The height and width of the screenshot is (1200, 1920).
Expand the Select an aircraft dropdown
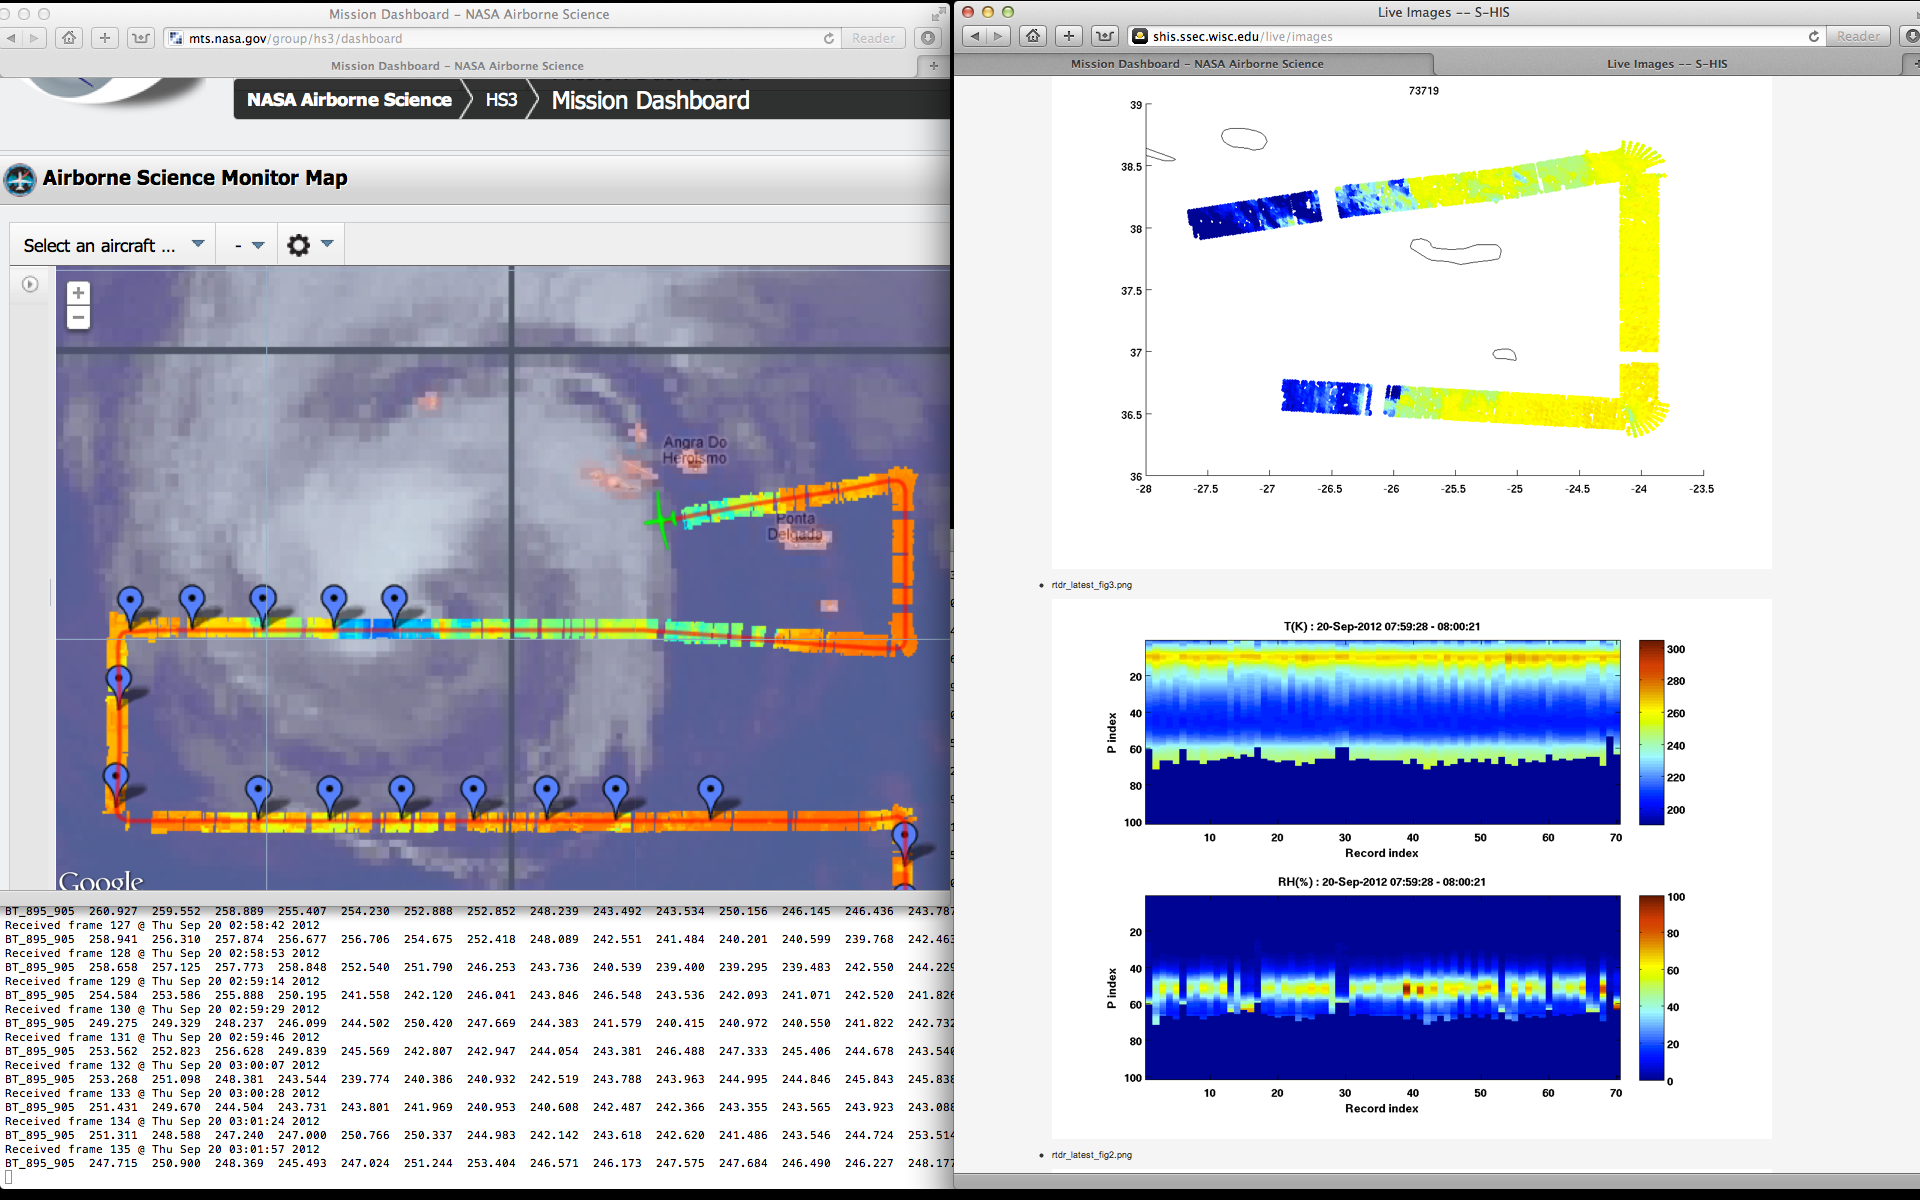(112, 245)
